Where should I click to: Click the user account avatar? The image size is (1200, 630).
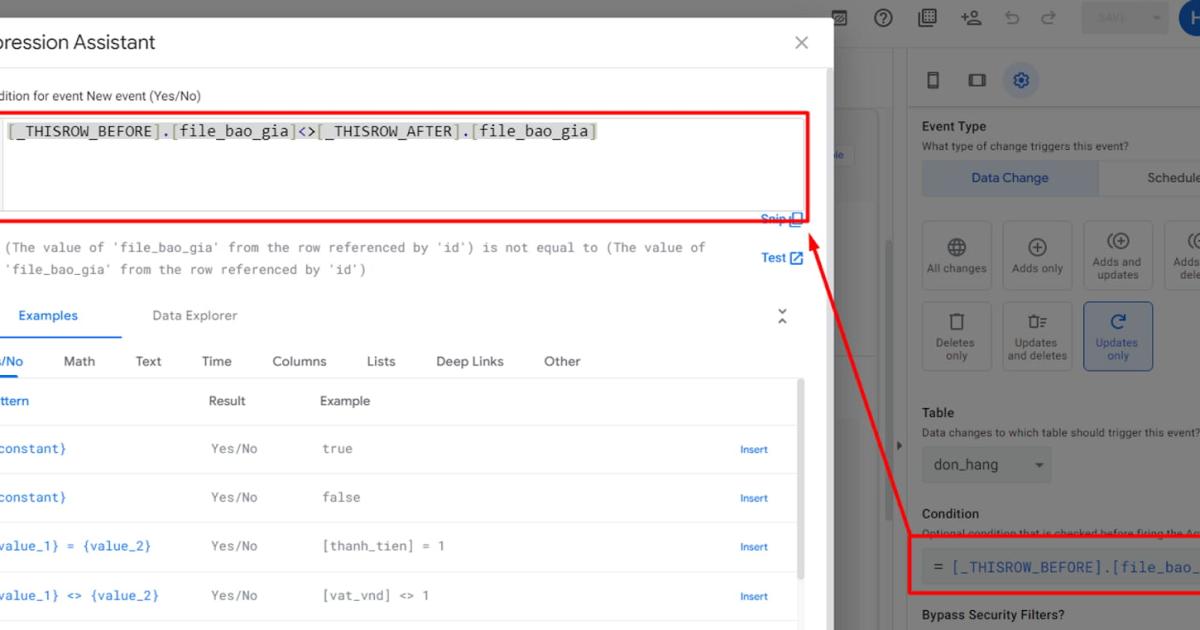(1190, 18)
